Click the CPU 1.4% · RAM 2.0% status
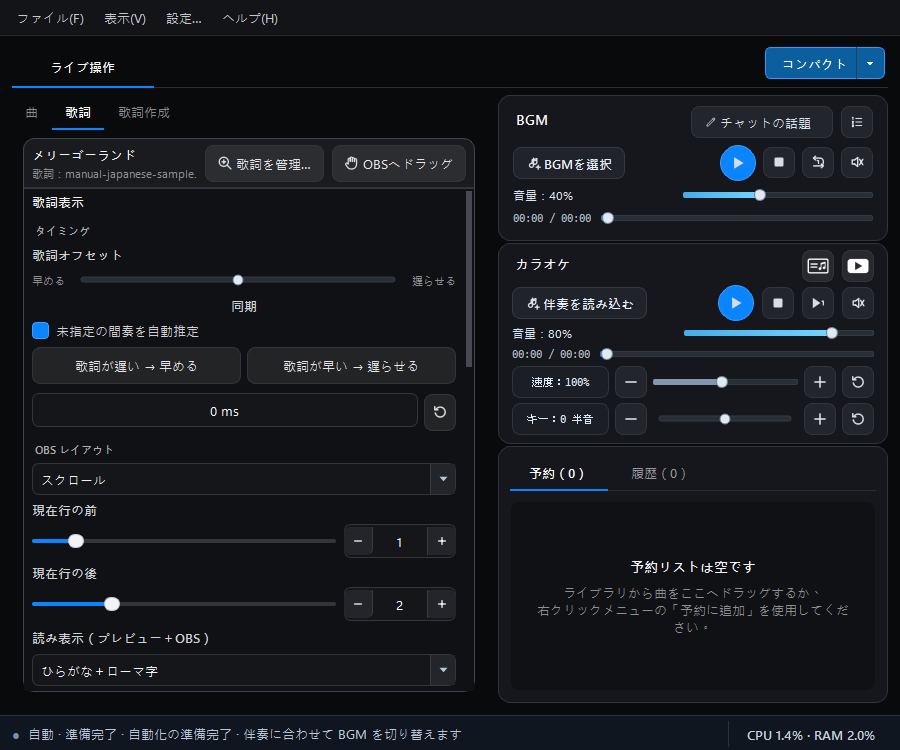The width and height of the screenshot is (900, 750). click(810, 735)
